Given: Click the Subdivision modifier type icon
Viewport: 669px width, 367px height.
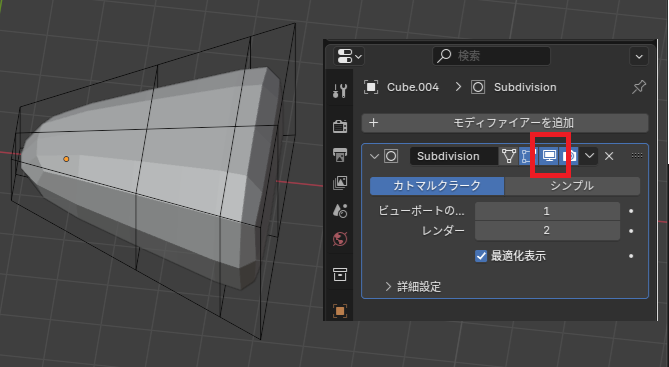Looking at the screenshot, I should (x=391, y=156).
